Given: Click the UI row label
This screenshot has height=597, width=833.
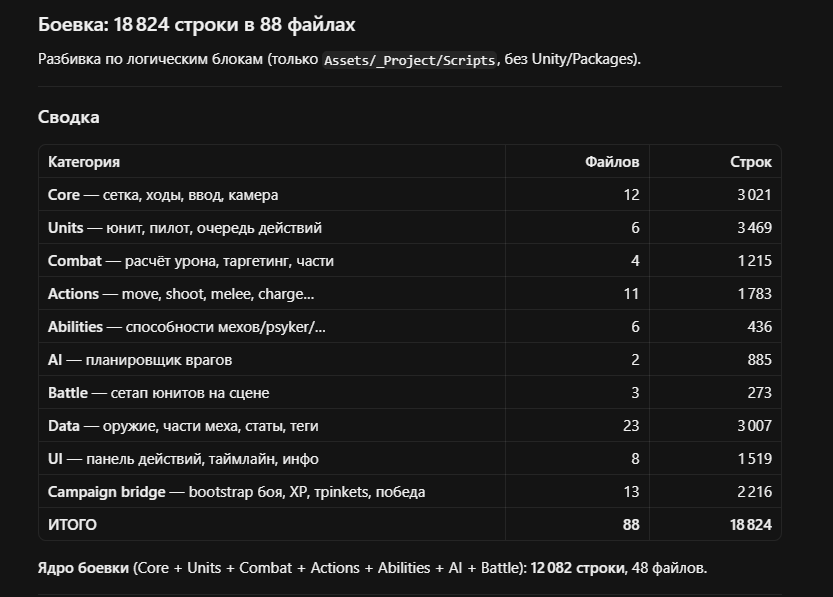Looking at the screenshot, I should (x=183, y=458).
